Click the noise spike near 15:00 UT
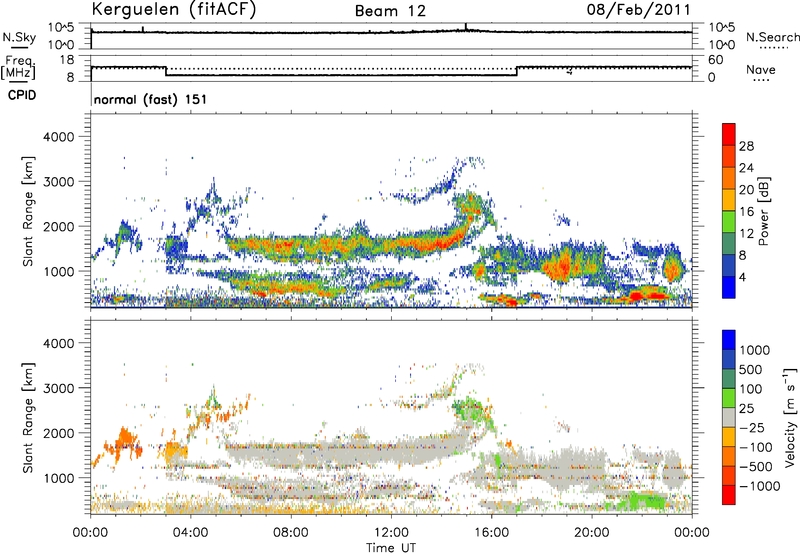The height and width of the screenshot is (554, 800). 466,27
